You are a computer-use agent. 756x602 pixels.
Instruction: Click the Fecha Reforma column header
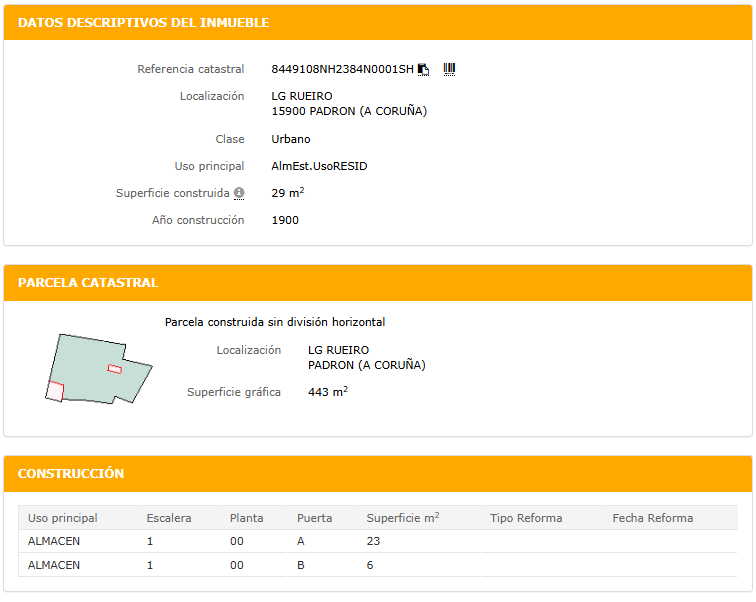(x=652, y=518)
